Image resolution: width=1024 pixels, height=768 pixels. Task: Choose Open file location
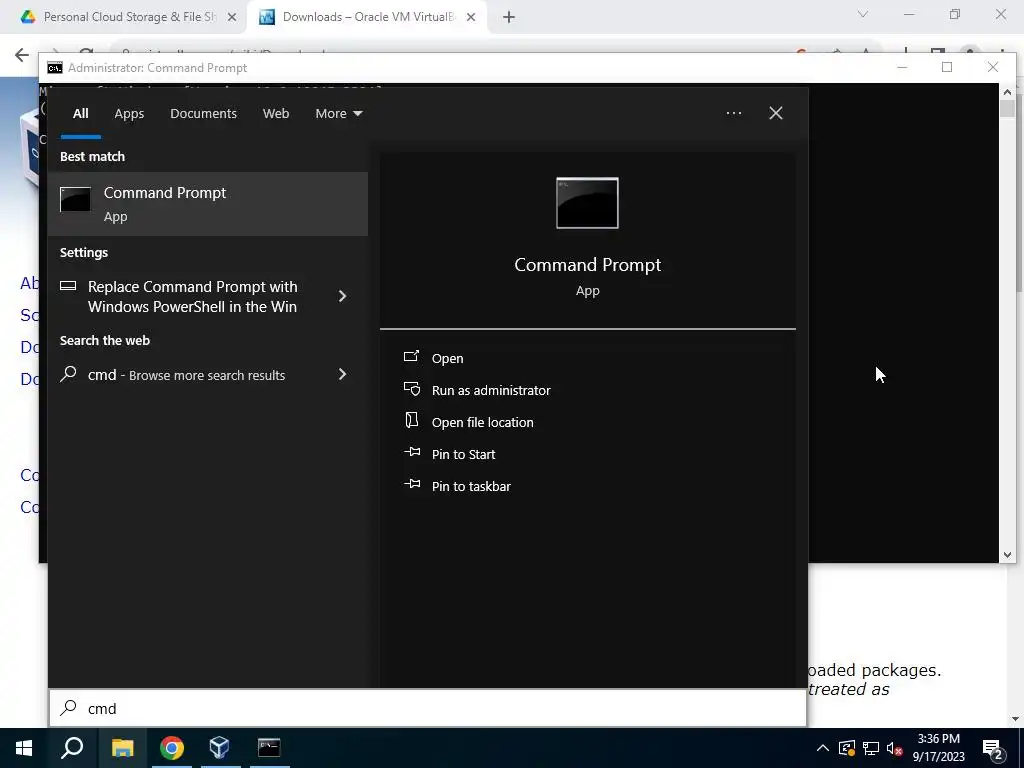(x=483, y=423)
